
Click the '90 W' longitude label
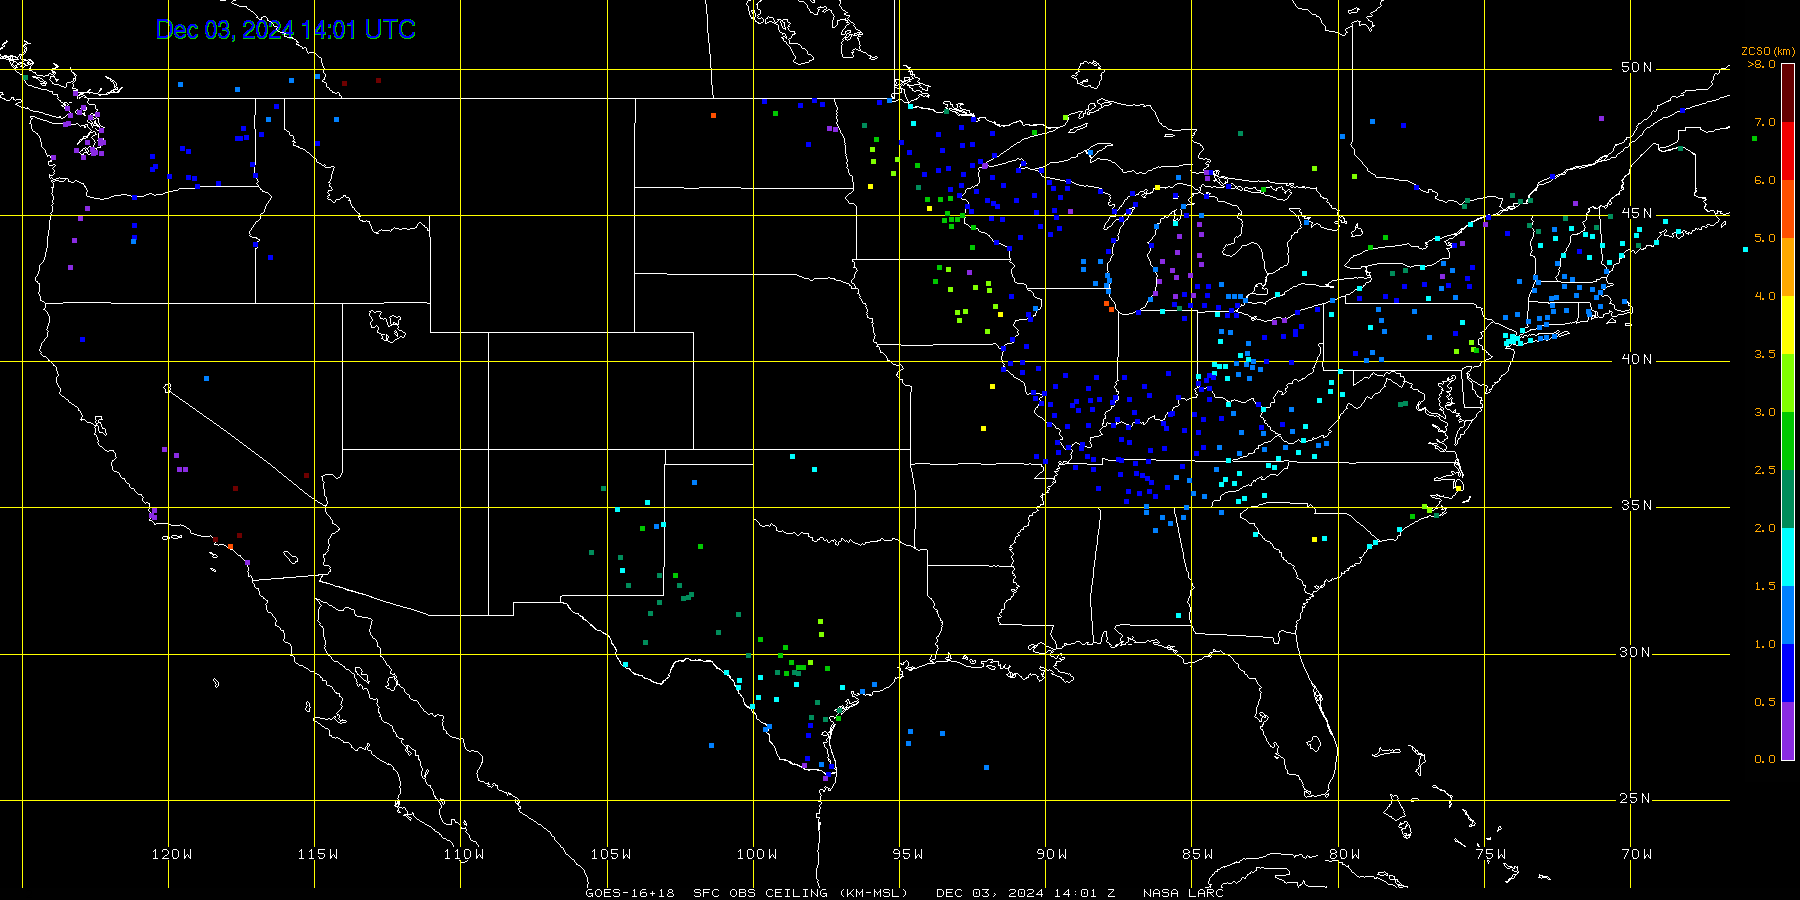[1052, 854]
